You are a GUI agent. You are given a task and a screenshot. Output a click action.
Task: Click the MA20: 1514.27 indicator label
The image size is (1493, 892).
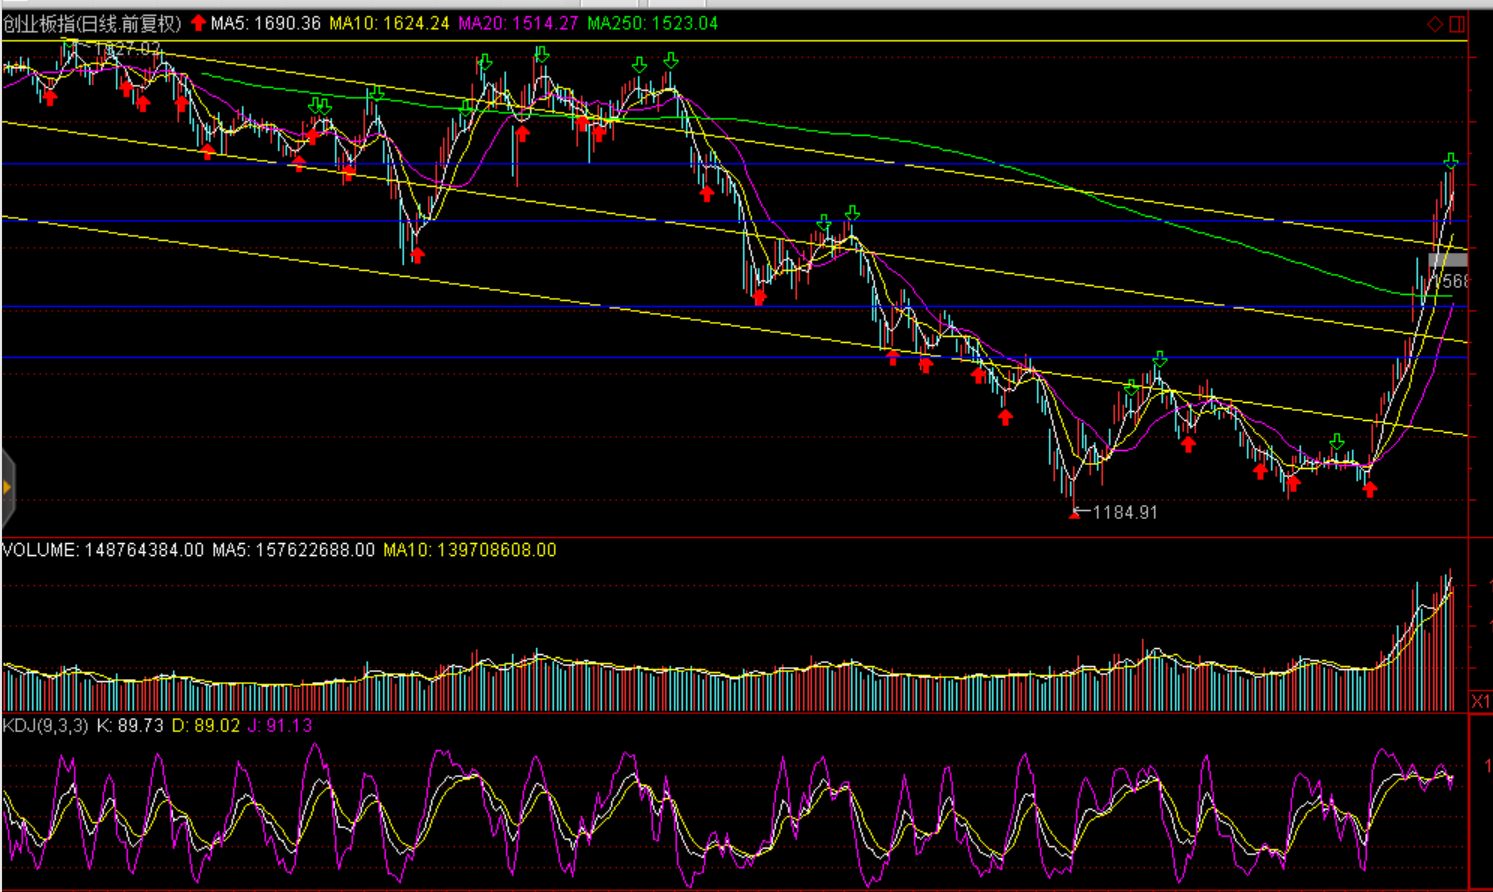(x=518, y=23)
